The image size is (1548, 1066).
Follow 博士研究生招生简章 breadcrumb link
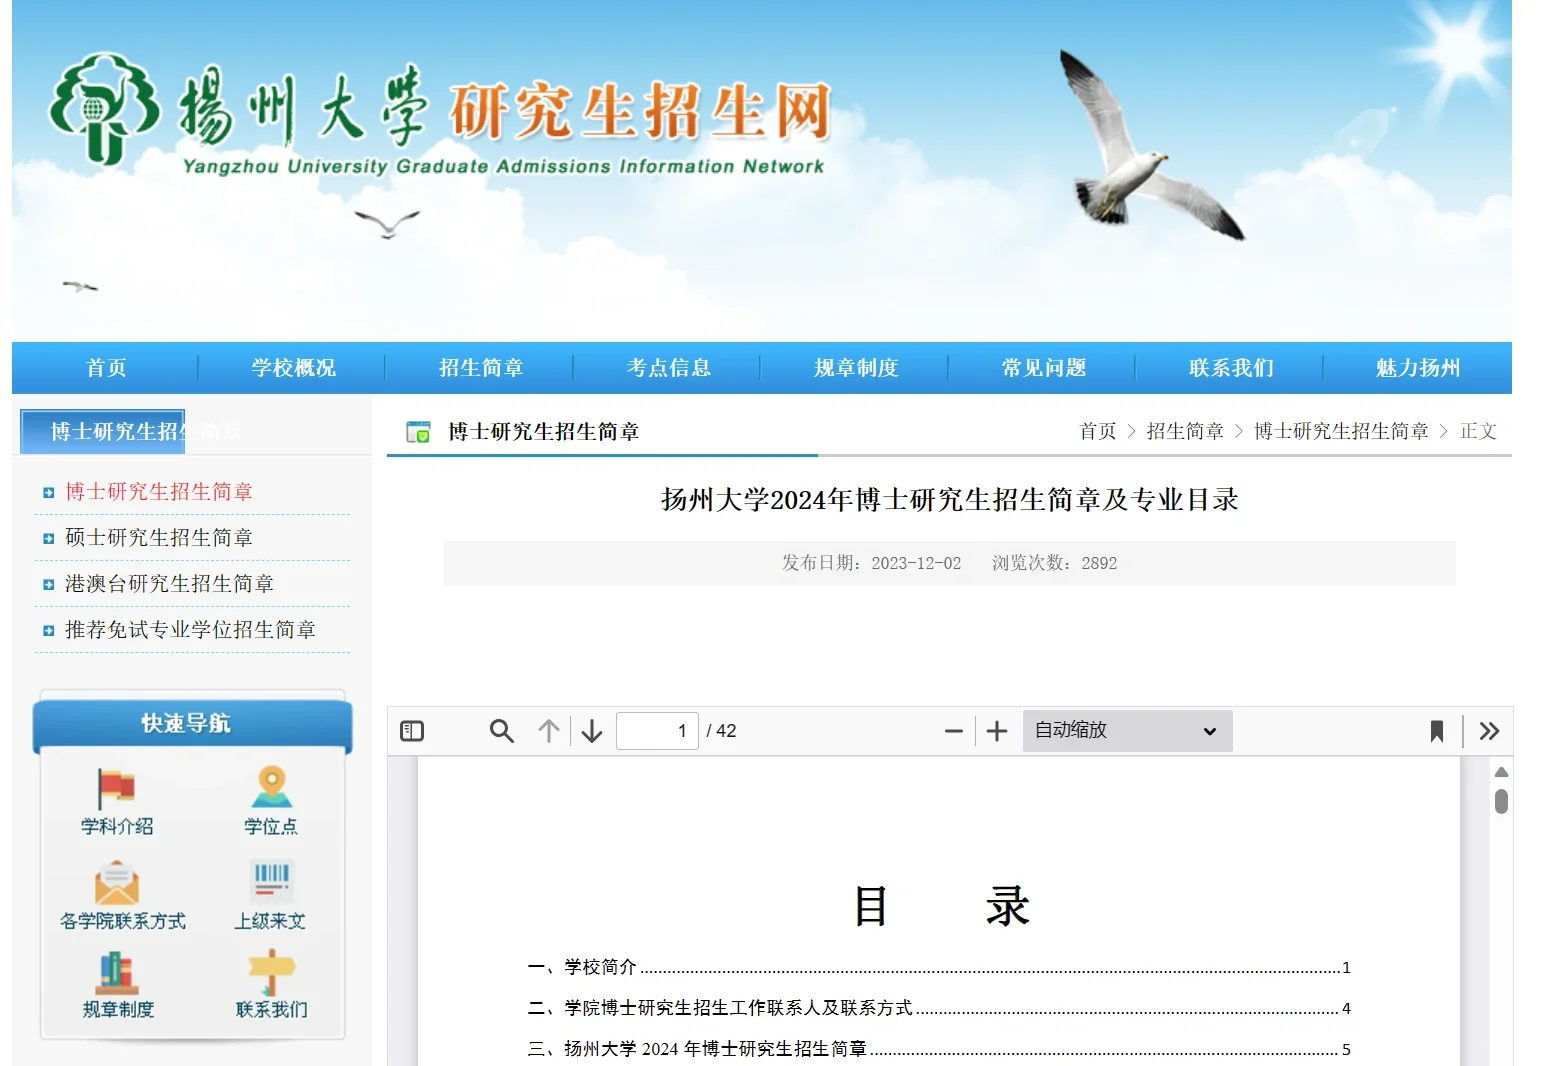tap(1341, 431)
